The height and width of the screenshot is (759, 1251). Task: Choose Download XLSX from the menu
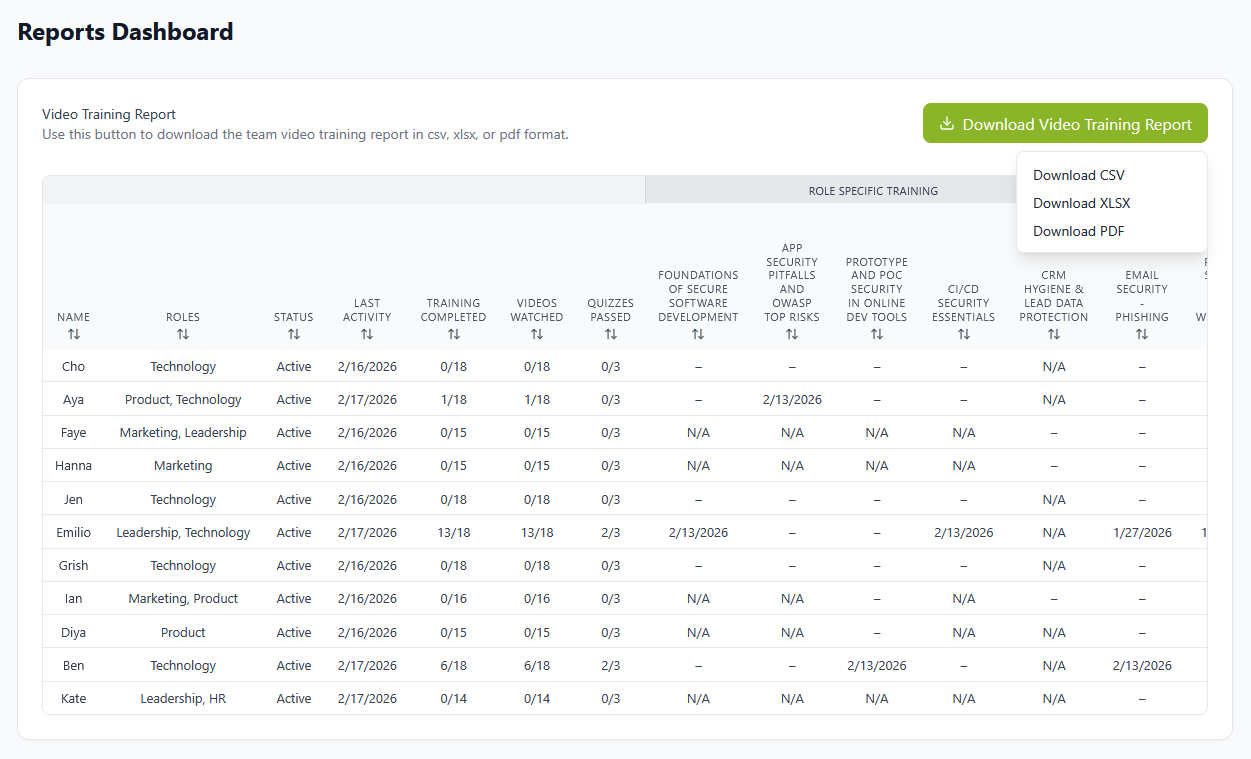pos(1081,202)
